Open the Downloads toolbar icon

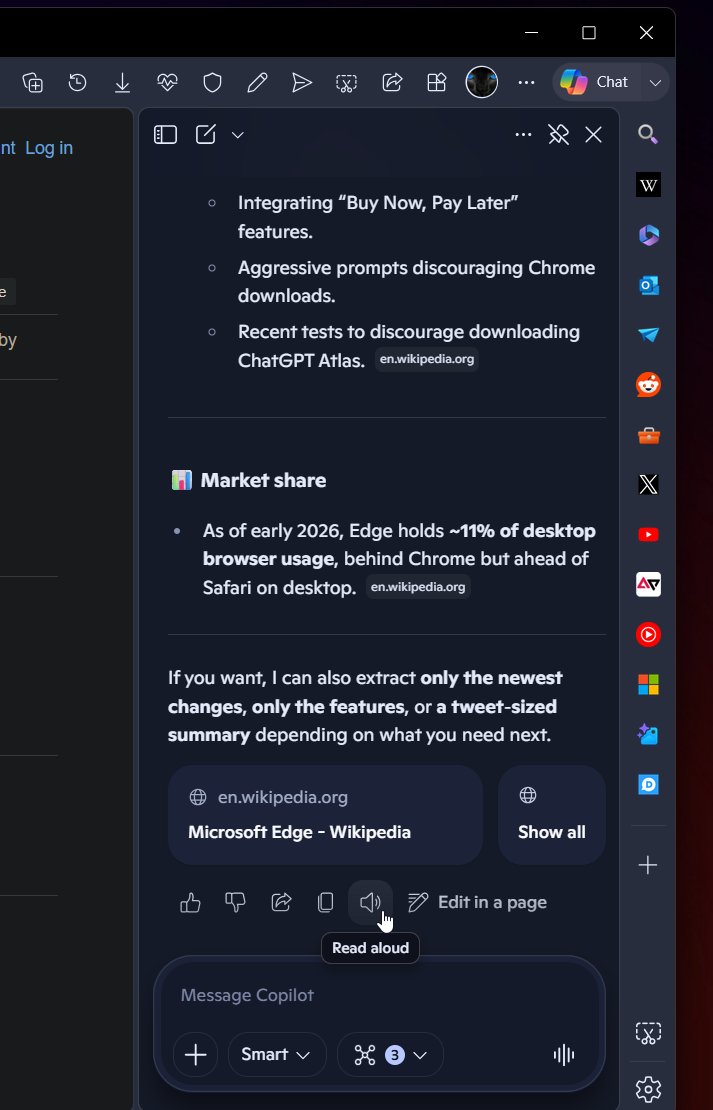point(122,83)
